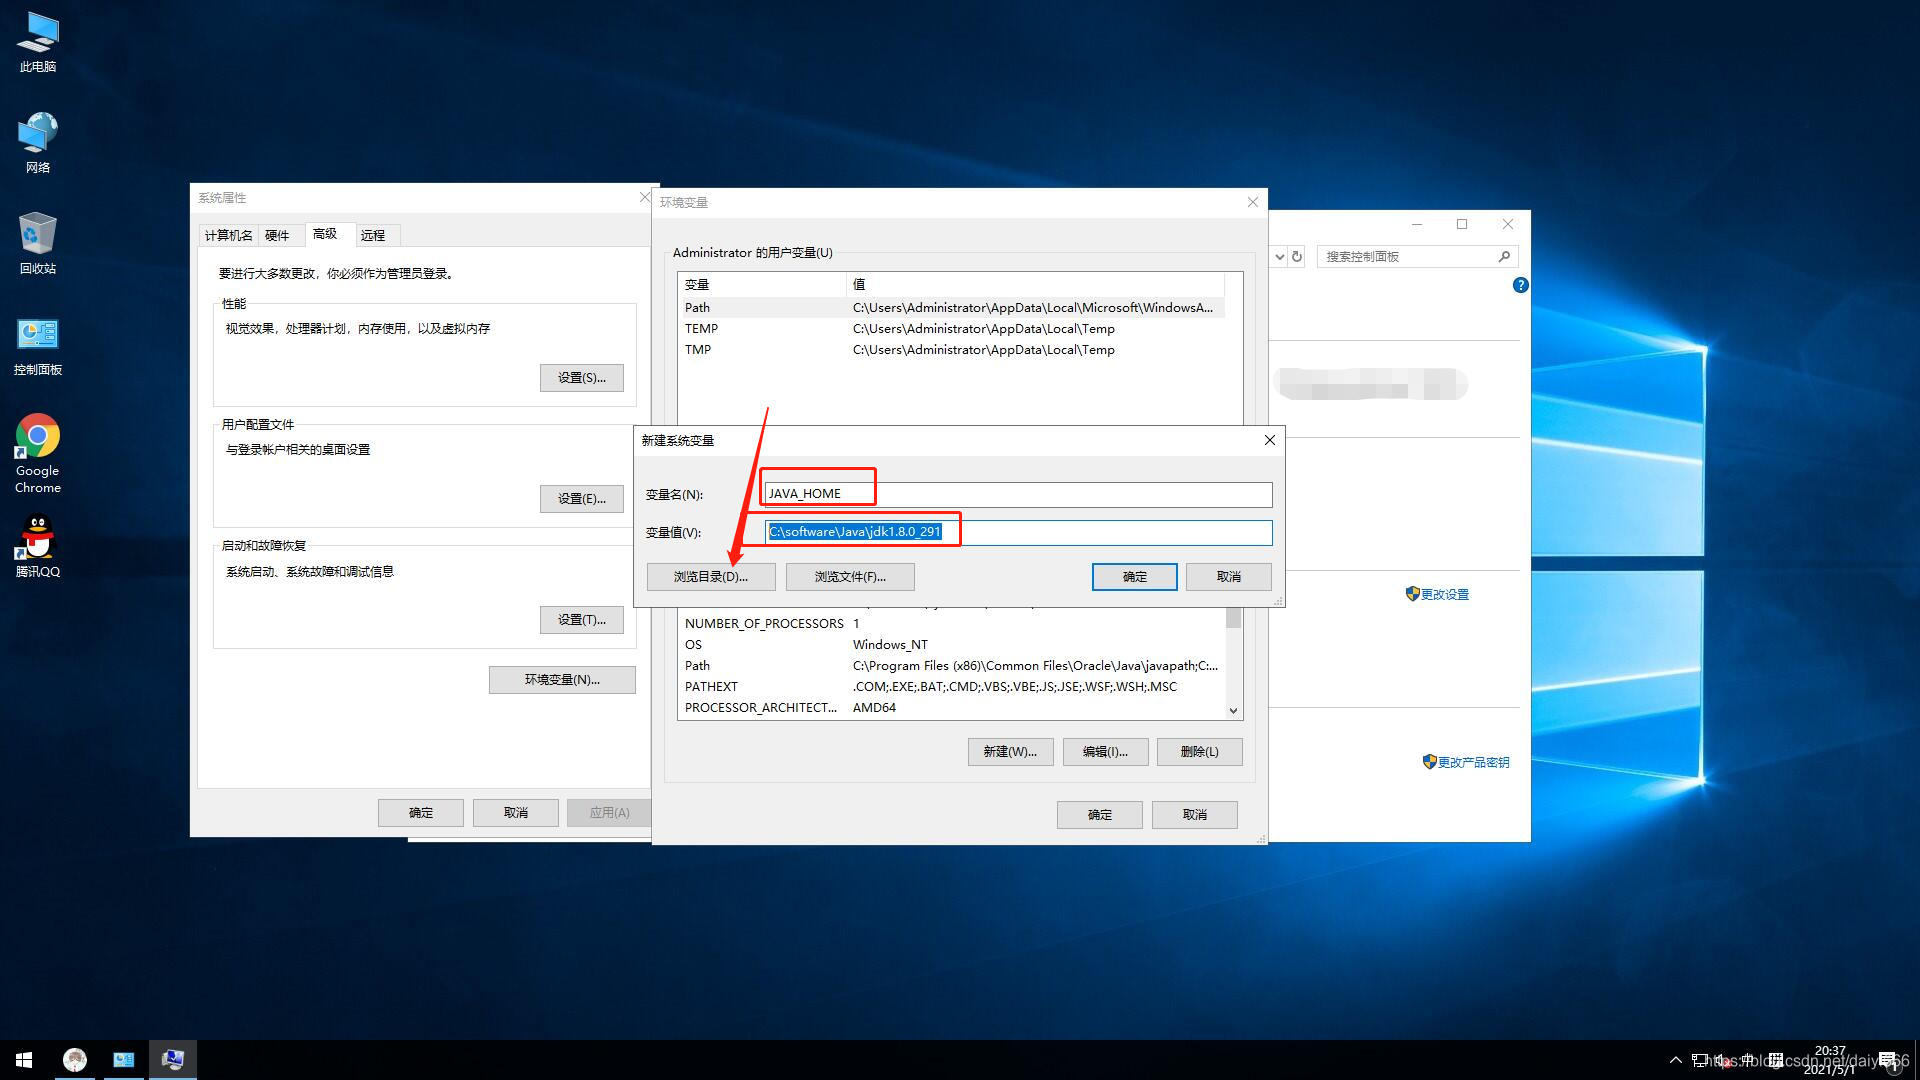Click the 确定 confirm button in 新建系统变量
Screen dimensions: 1920x1080
click(x=1134, y=576)
